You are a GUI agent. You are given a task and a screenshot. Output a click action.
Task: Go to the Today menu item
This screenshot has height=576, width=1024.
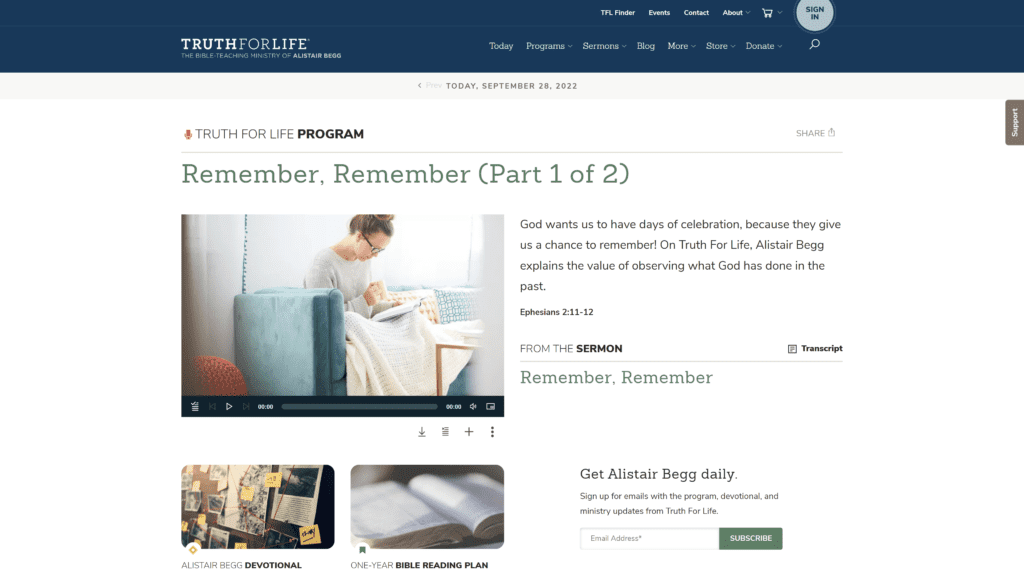click(x=501, y=46)
